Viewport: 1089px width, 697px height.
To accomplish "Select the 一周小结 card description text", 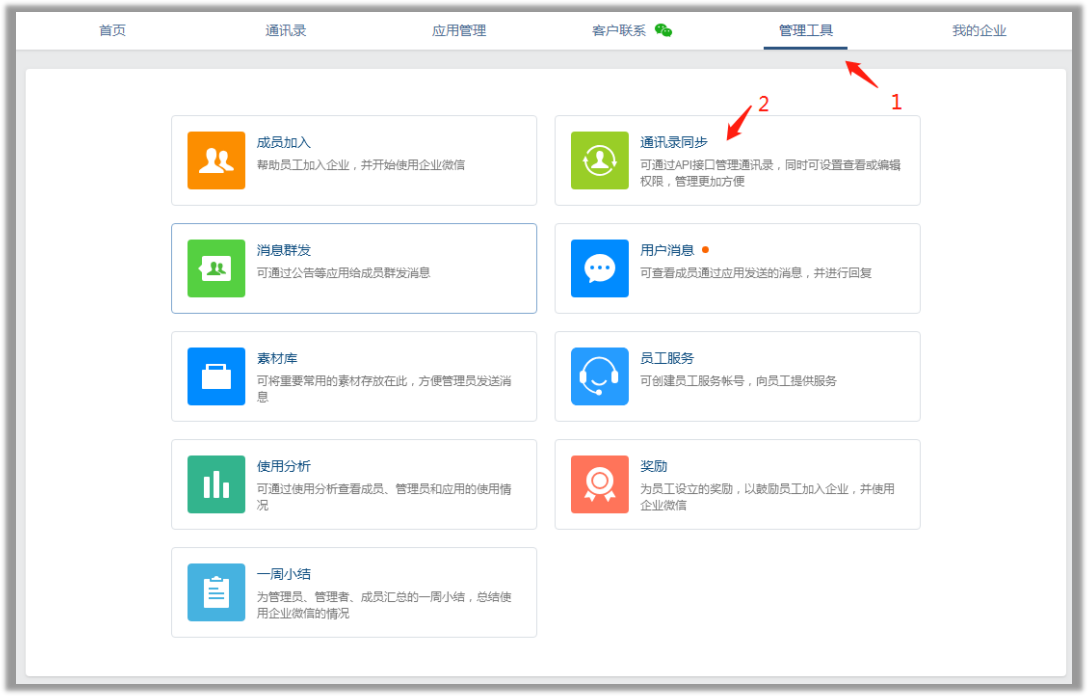I will click(384, 605).
